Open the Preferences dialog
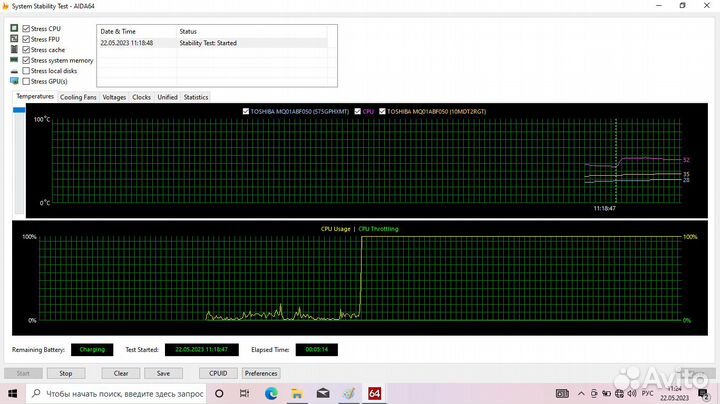 click(x=261, y=373)
